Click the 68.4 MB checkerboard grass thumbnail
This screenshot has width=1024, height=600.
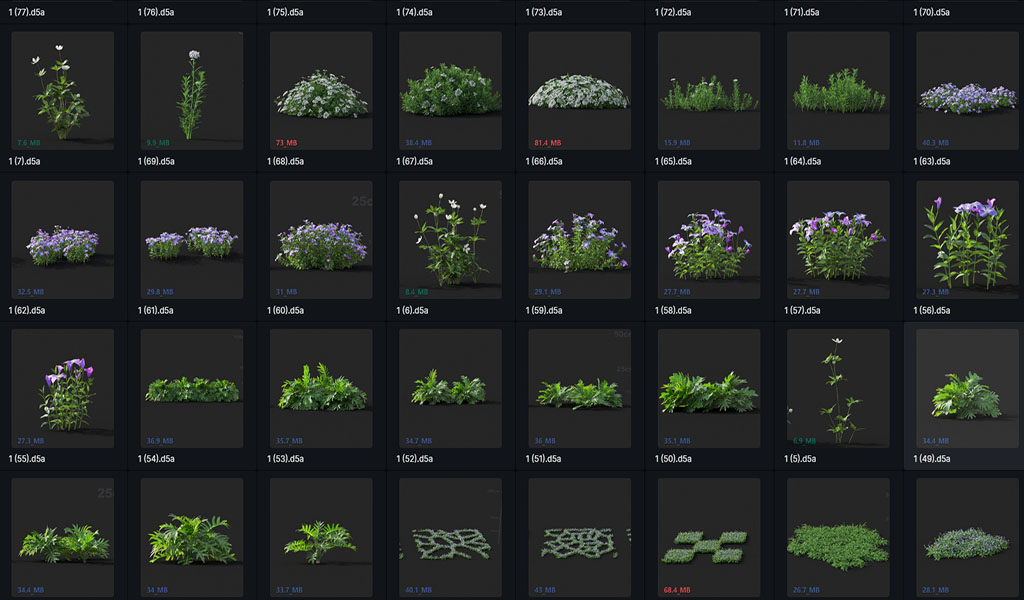tap(708, 537)
